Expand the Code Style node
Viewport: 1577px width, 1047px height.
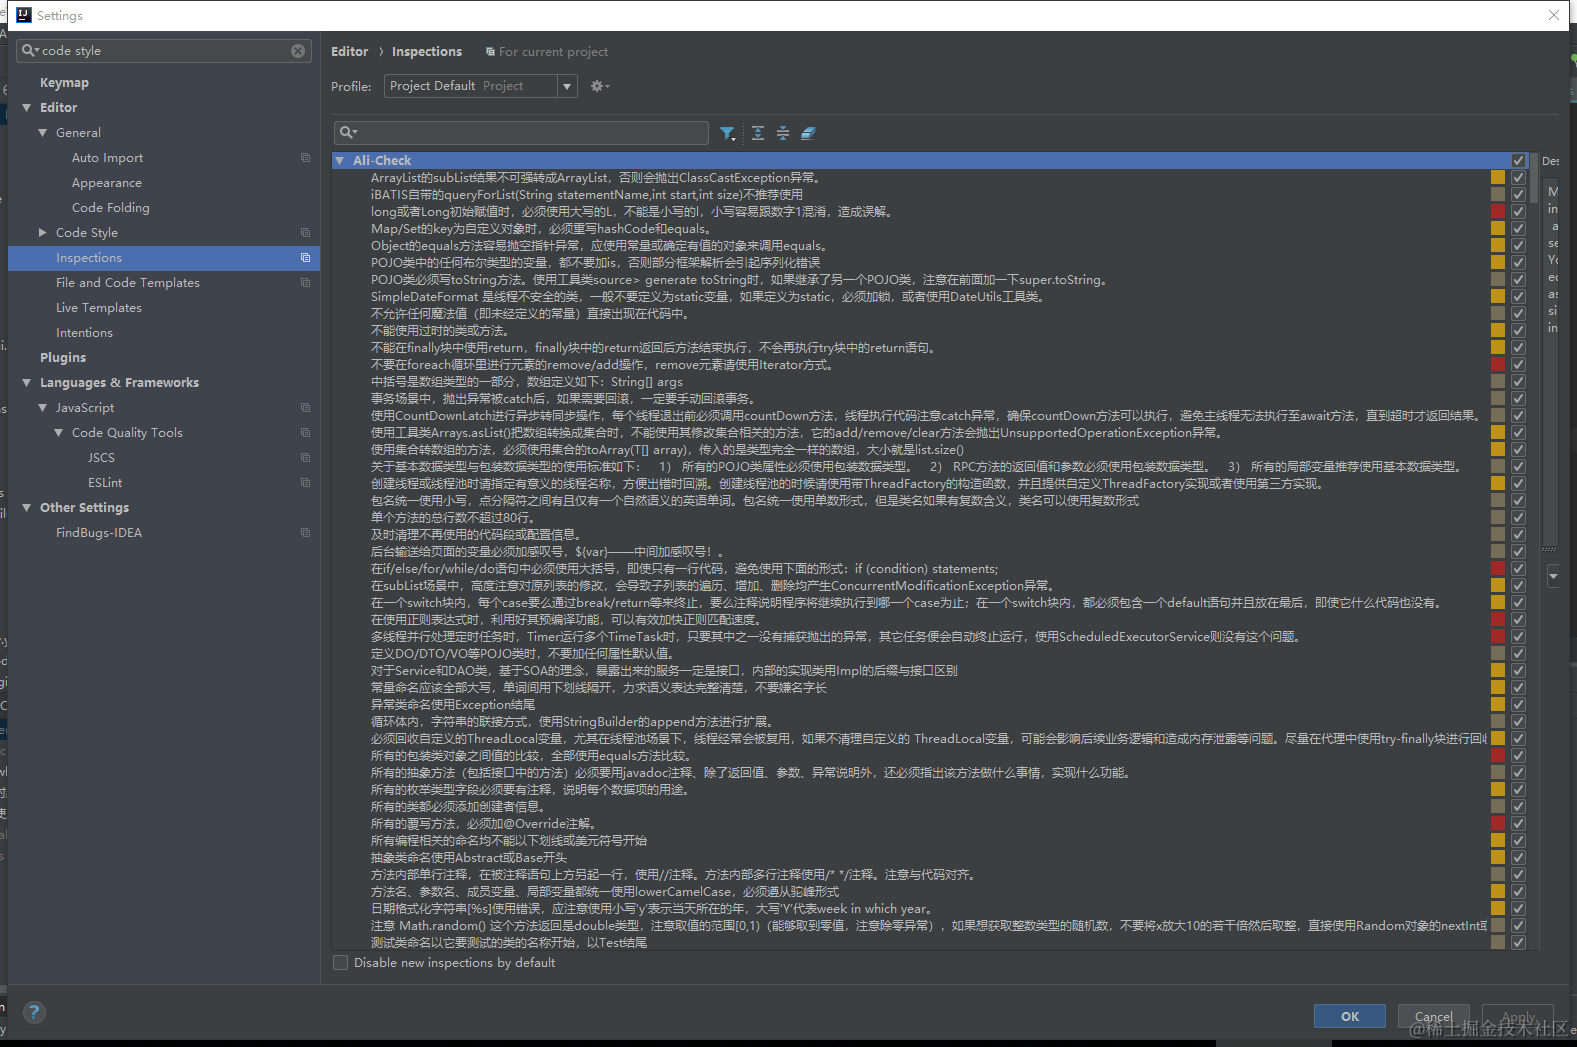pos(43,233)
